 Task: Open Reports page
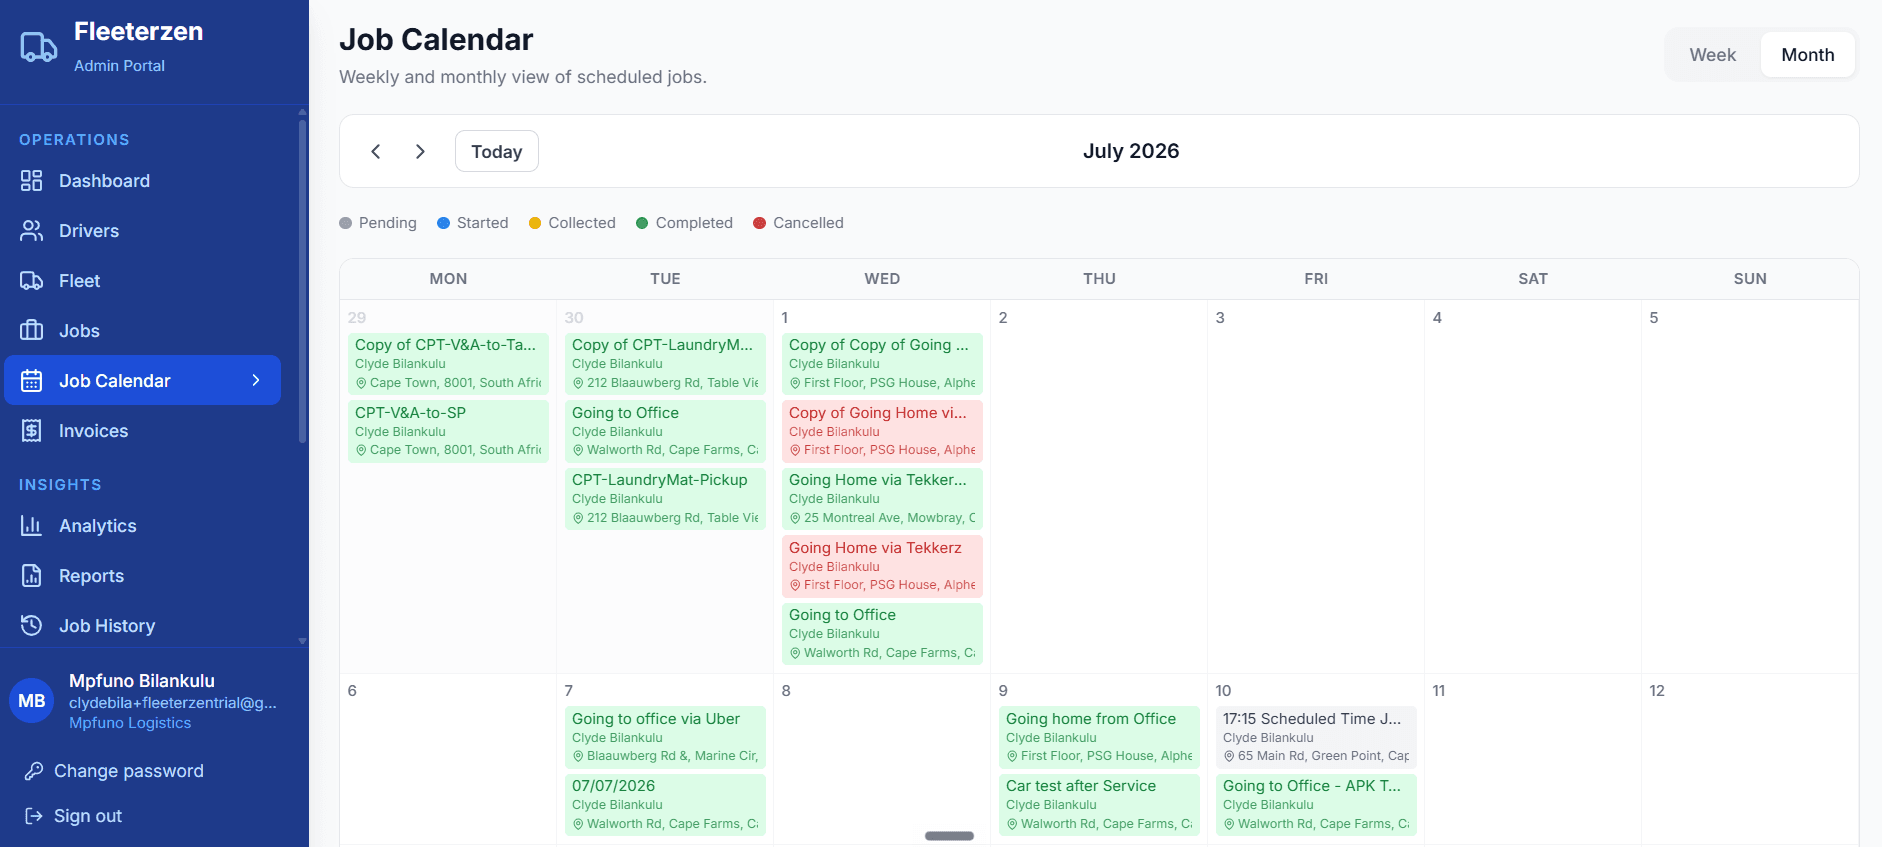(142, 576)
